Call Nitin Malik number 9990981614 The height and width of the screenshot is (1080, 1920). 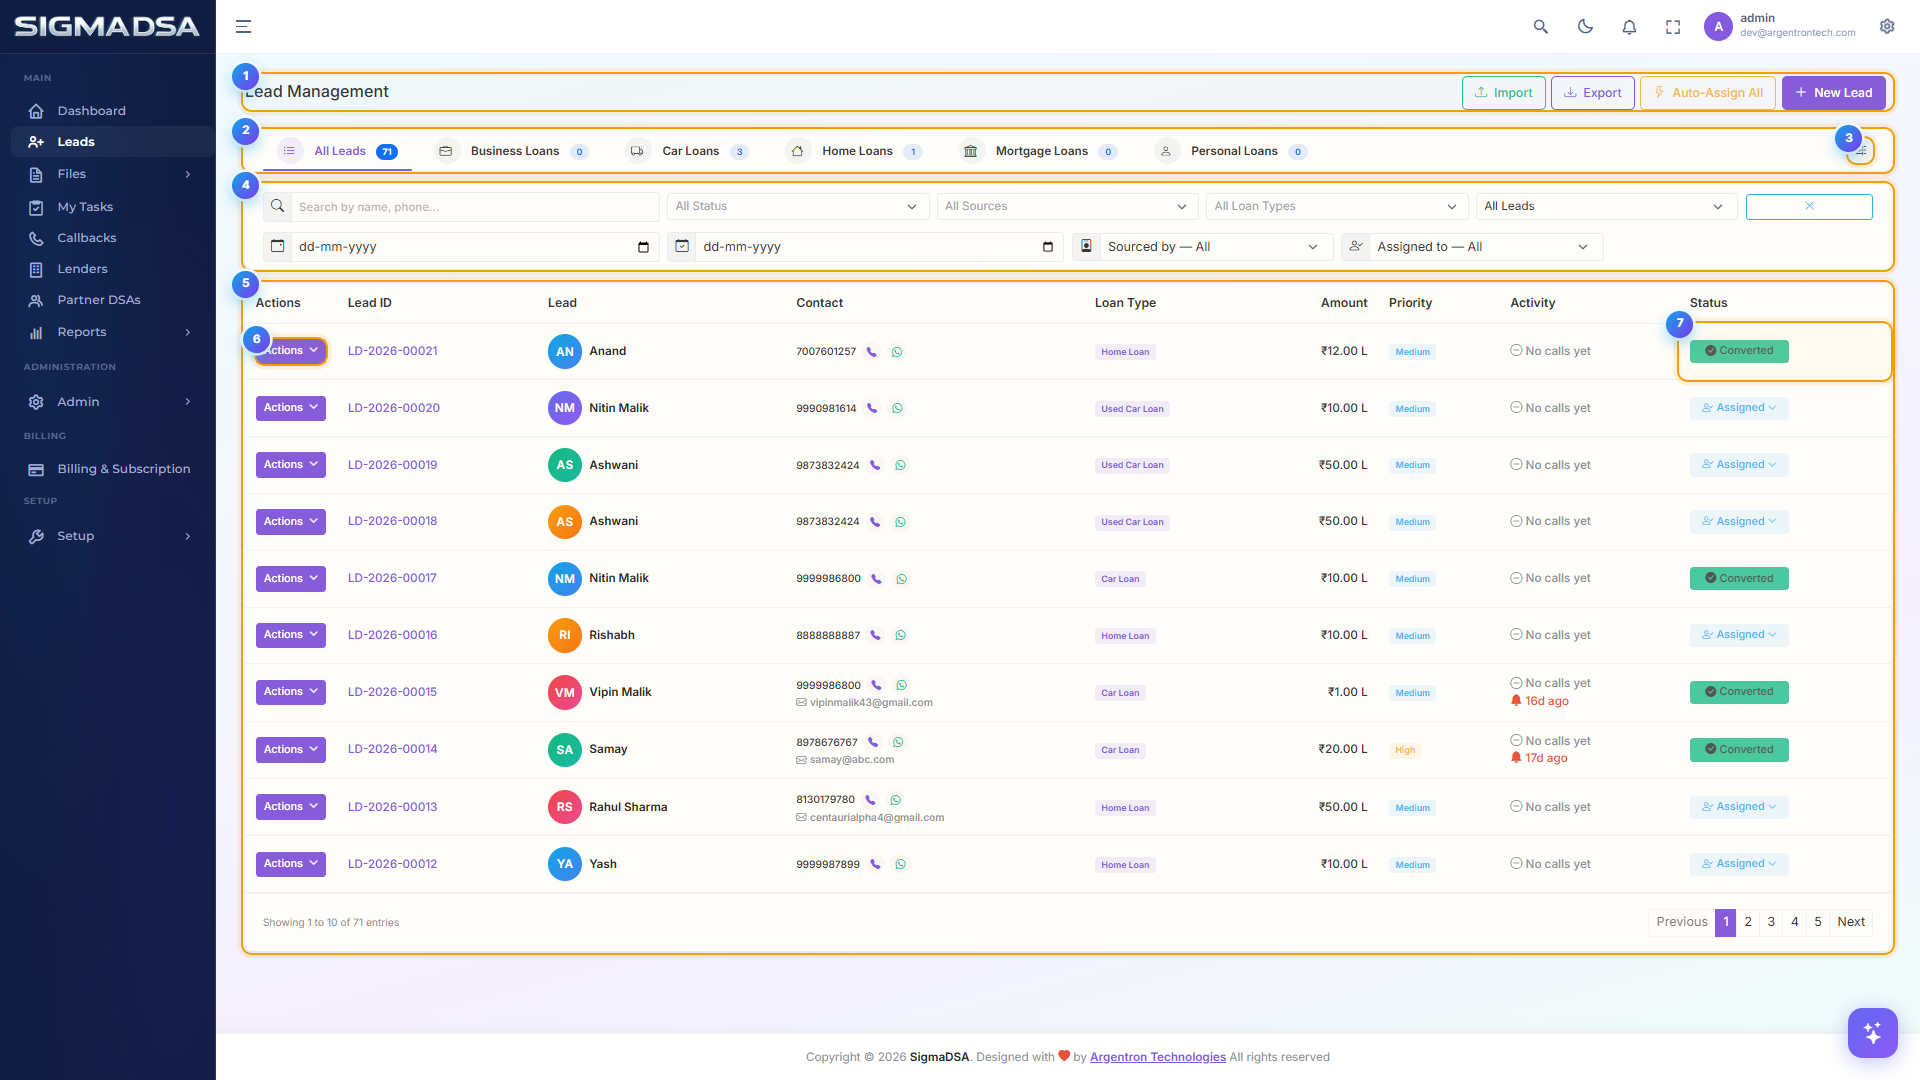(872, 409)
